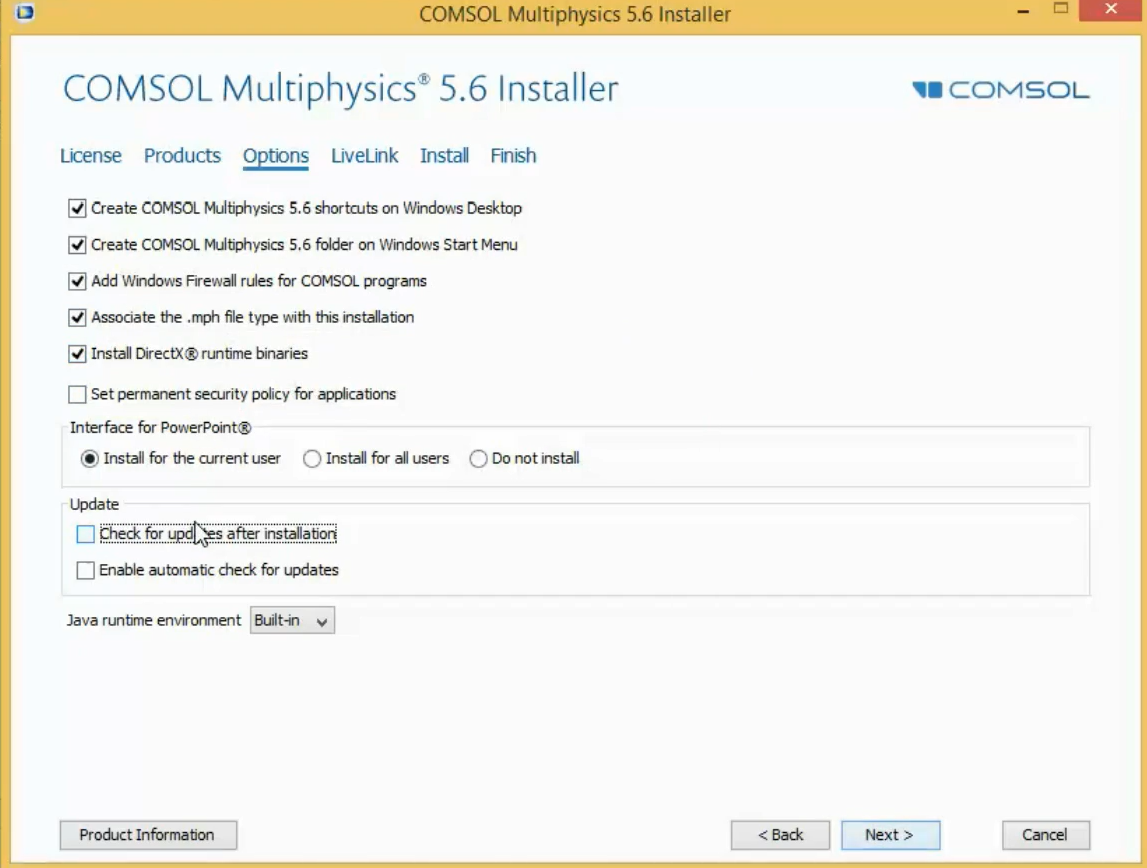Select Install for the current user radio
The image size is (1147, 868).
click(89, 458)
